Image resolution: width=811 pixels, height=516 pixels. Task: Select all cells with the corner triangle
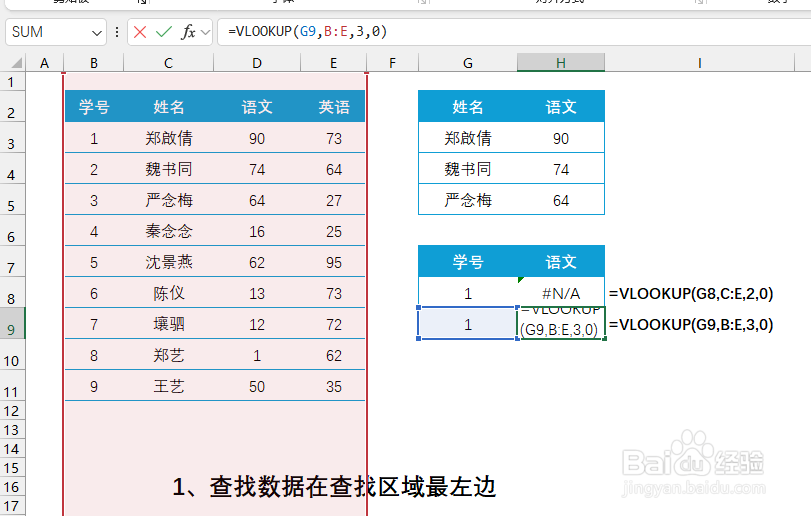click(17, 63)
